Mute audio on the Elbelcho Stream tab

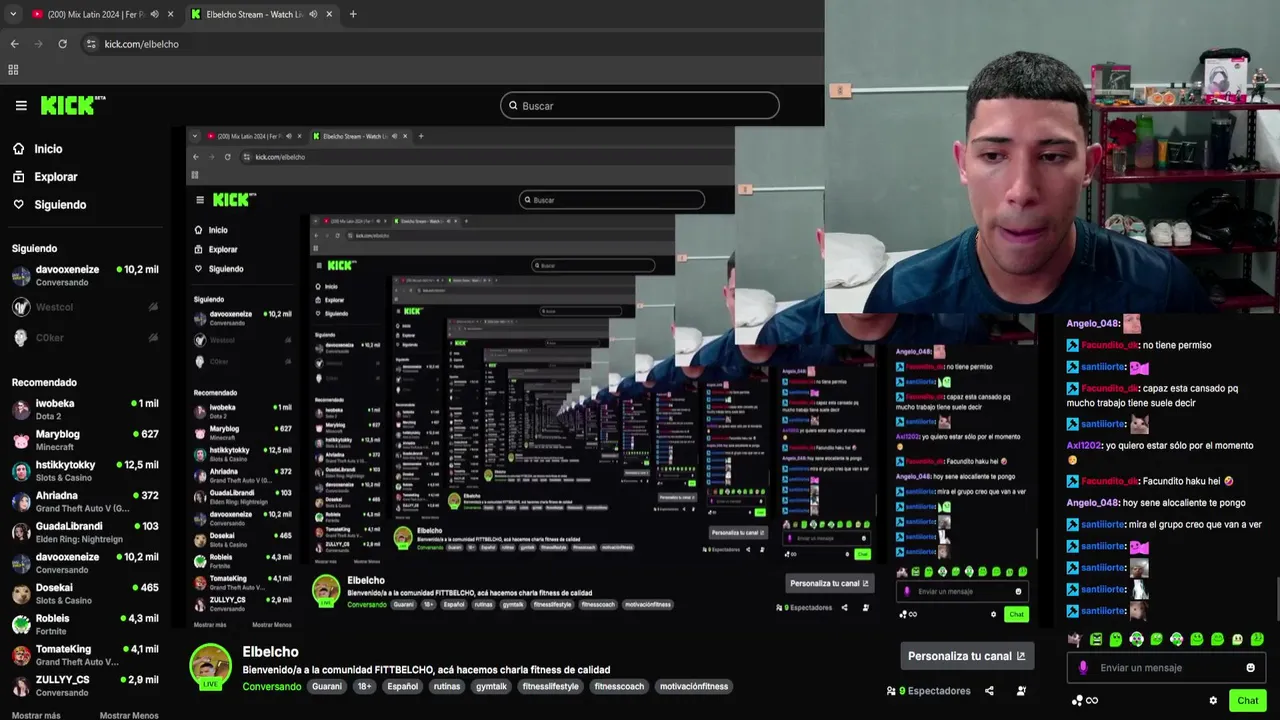pos(313,14)
